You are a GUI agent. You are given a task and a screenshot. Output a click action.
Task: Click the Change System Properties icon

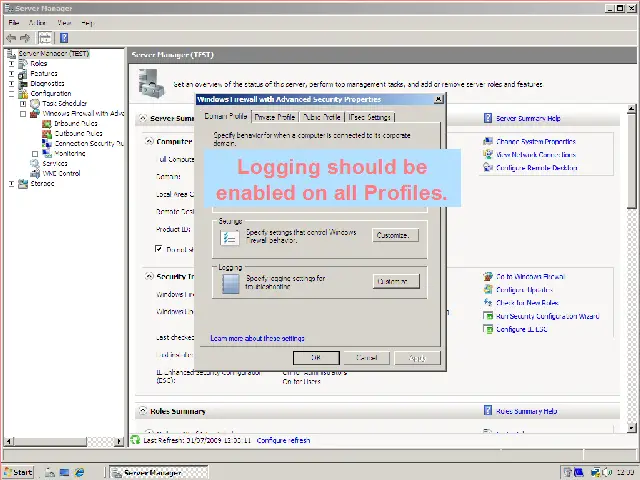(488, 141)
